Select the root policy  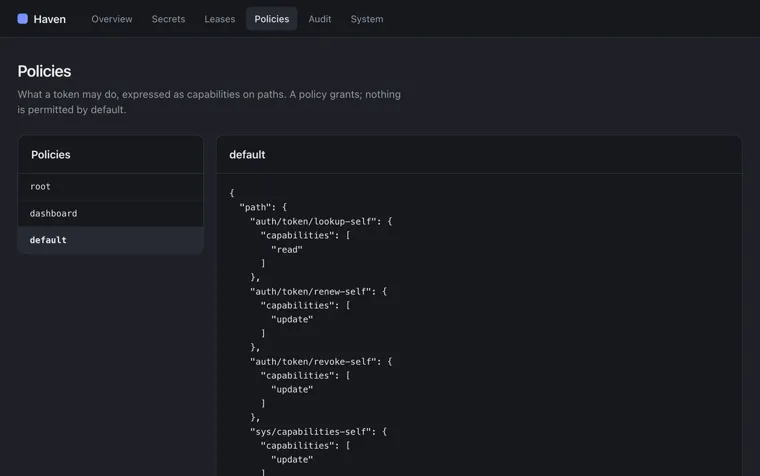[111, 187]
